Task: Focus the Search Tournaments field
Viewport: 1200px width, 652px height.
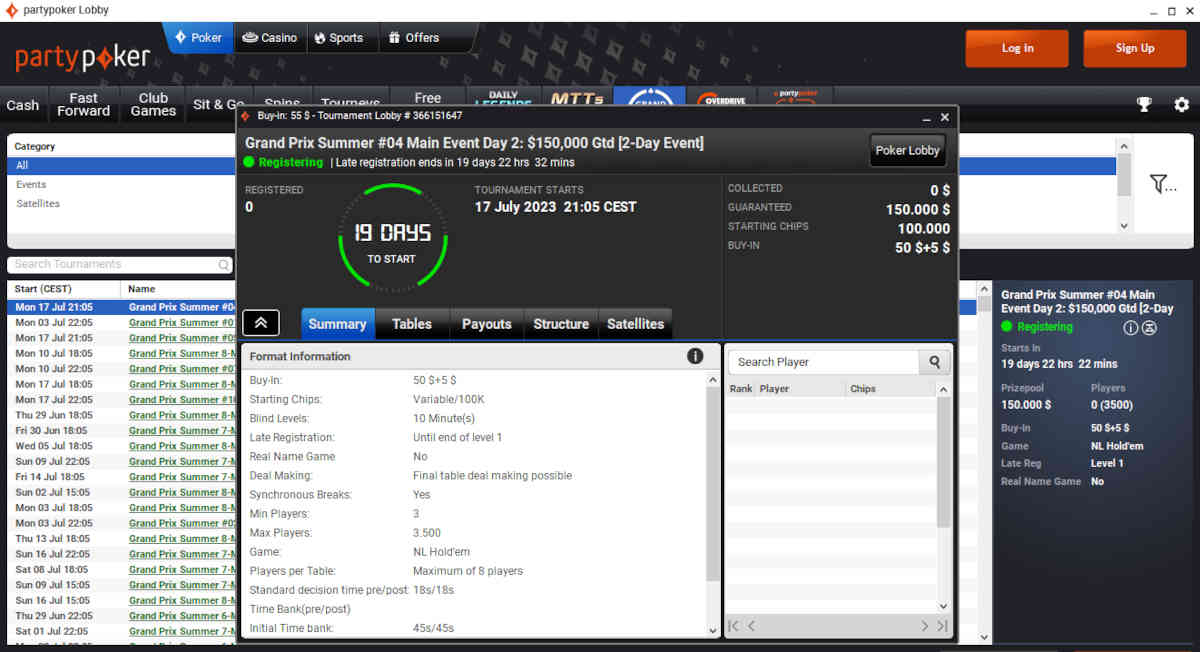Action: (x=112, y=265)
